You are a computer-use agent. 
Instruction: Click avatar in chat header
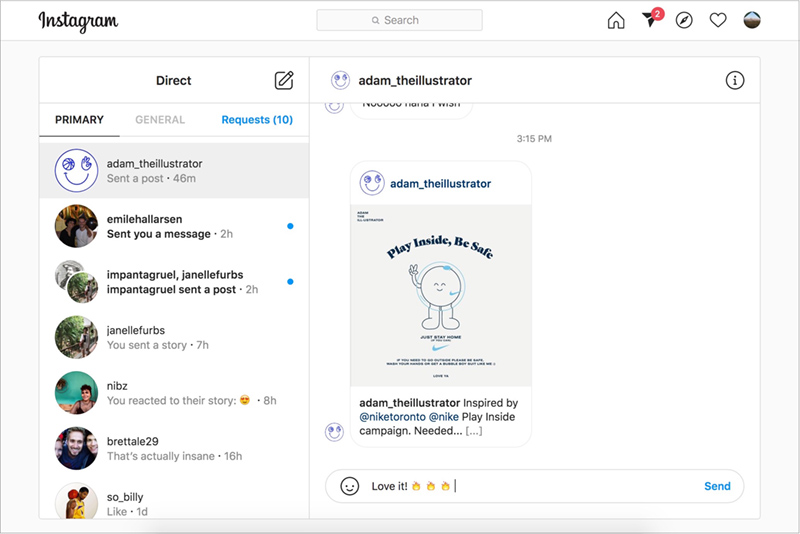[x=340, y=80]
